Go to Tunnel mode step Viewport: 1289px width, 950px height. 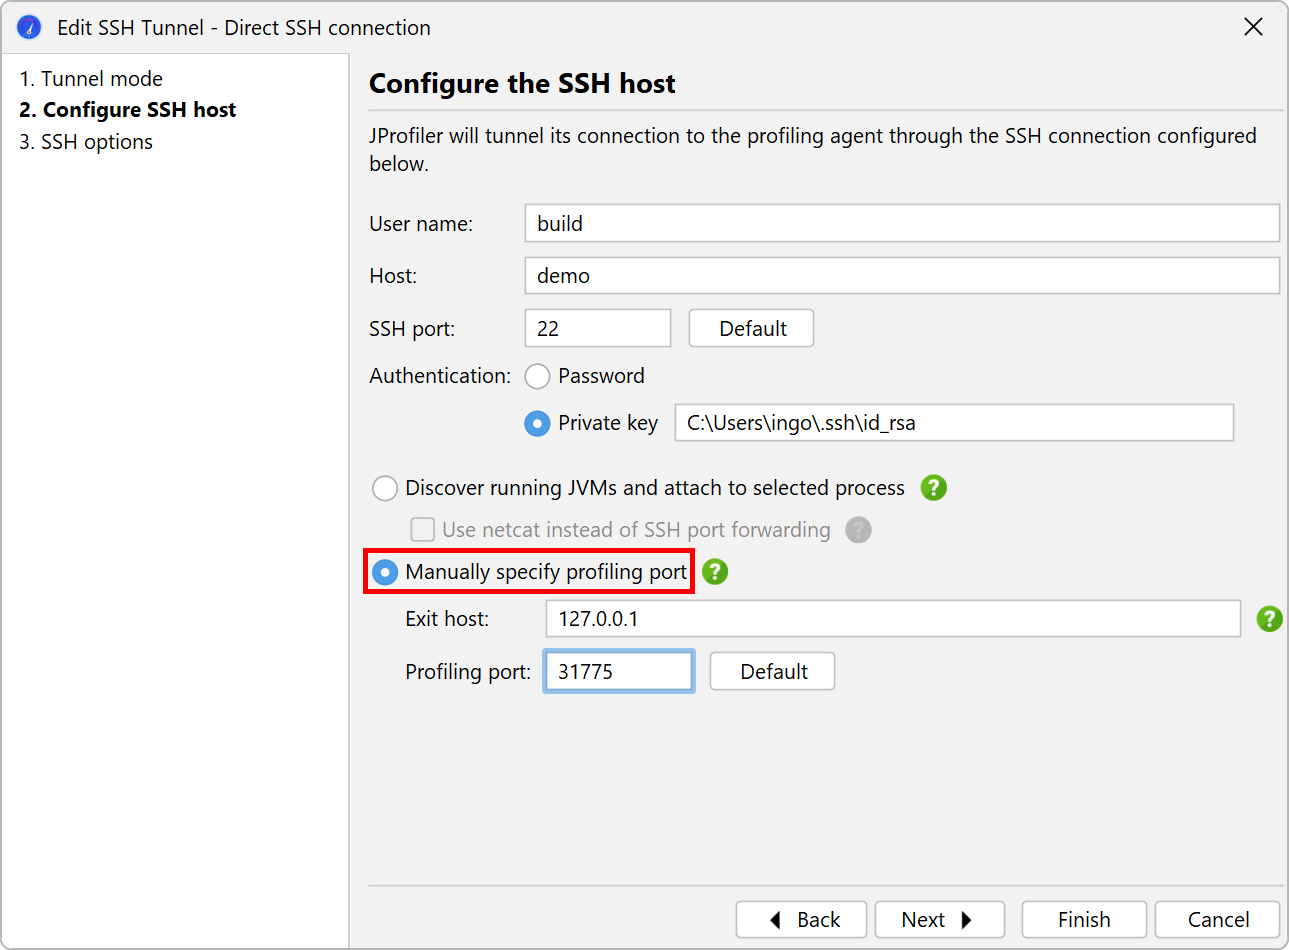(x=91, y=79)
